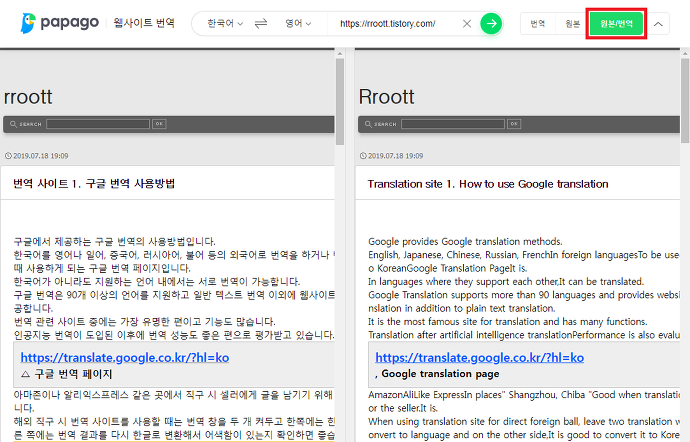This screenshot has height=442, width=690.
Task: Click the Papago parrot logo
Action: click(28, 23)
